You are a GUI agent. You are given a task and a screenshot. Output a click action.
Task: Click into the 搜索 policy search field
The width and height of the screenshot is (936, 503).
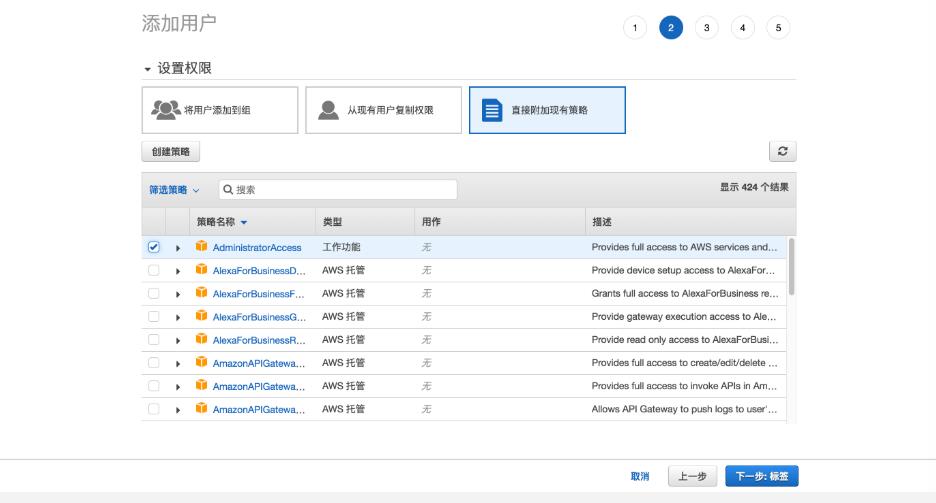point(338,190)
